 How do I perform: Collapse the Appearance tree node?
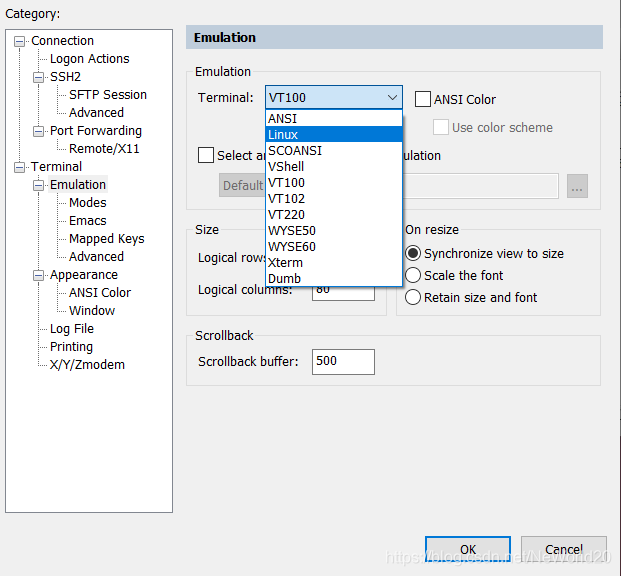click(38, 275)
